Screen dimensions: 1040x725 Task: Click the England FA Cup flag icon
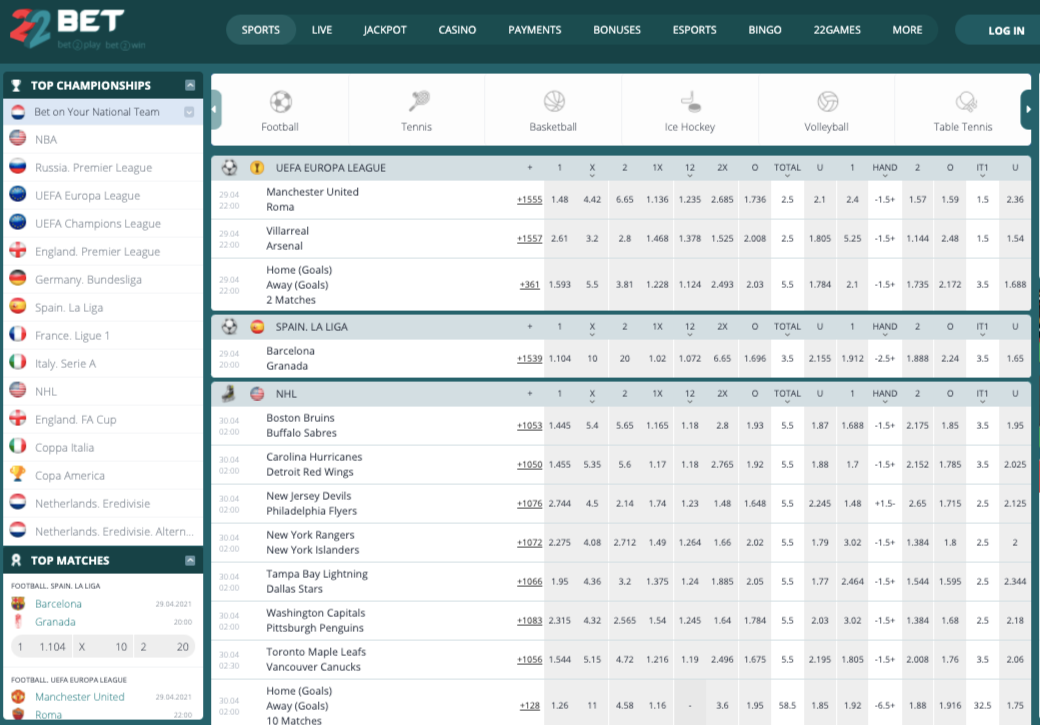[x=18, y=419]
